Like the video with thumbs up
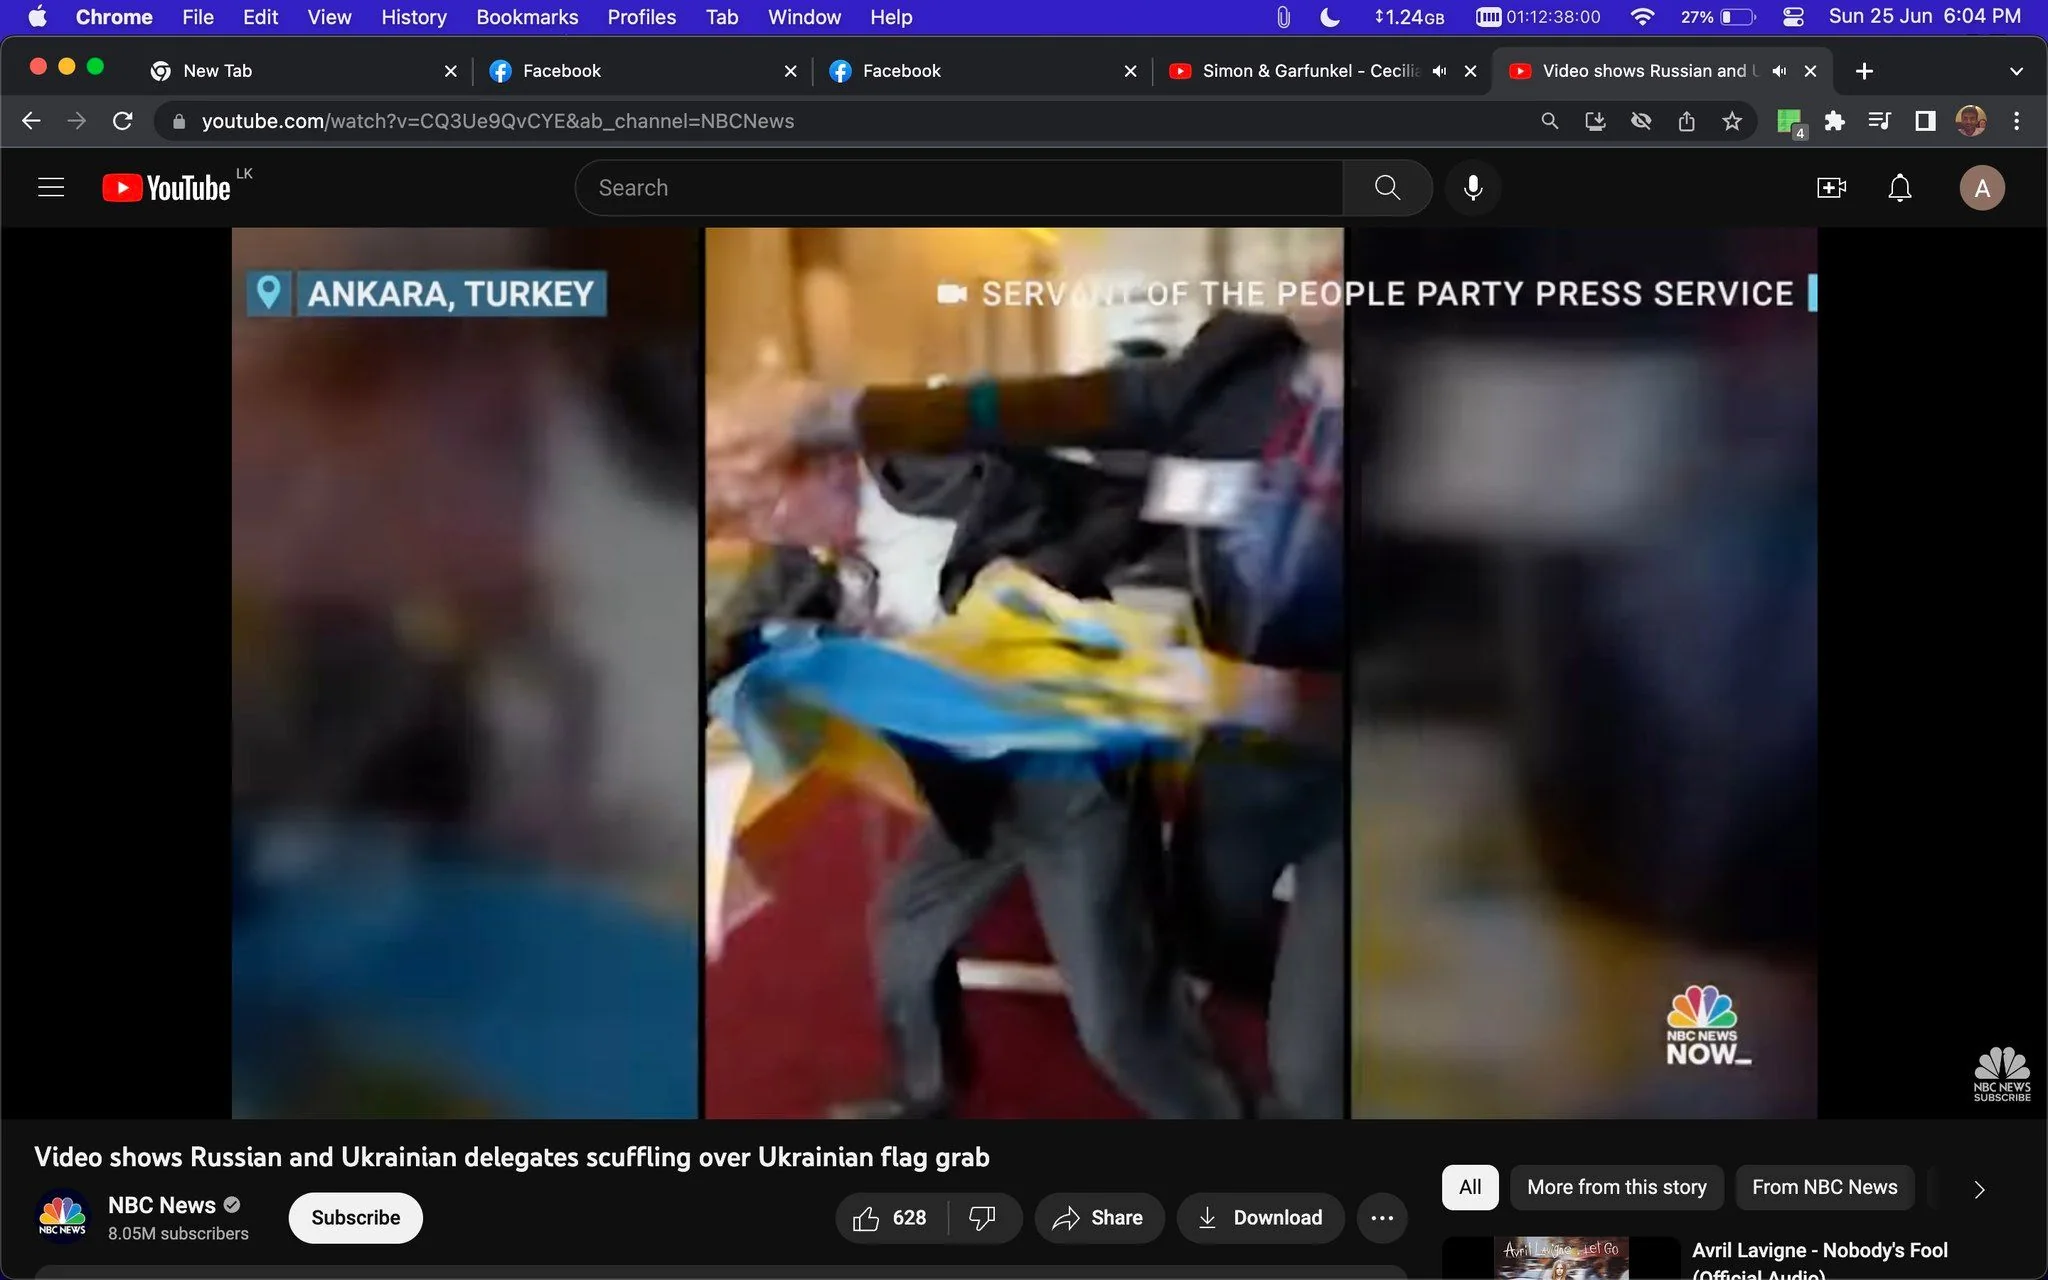Viewport: 2048px width, 1280px height. 890,1218
